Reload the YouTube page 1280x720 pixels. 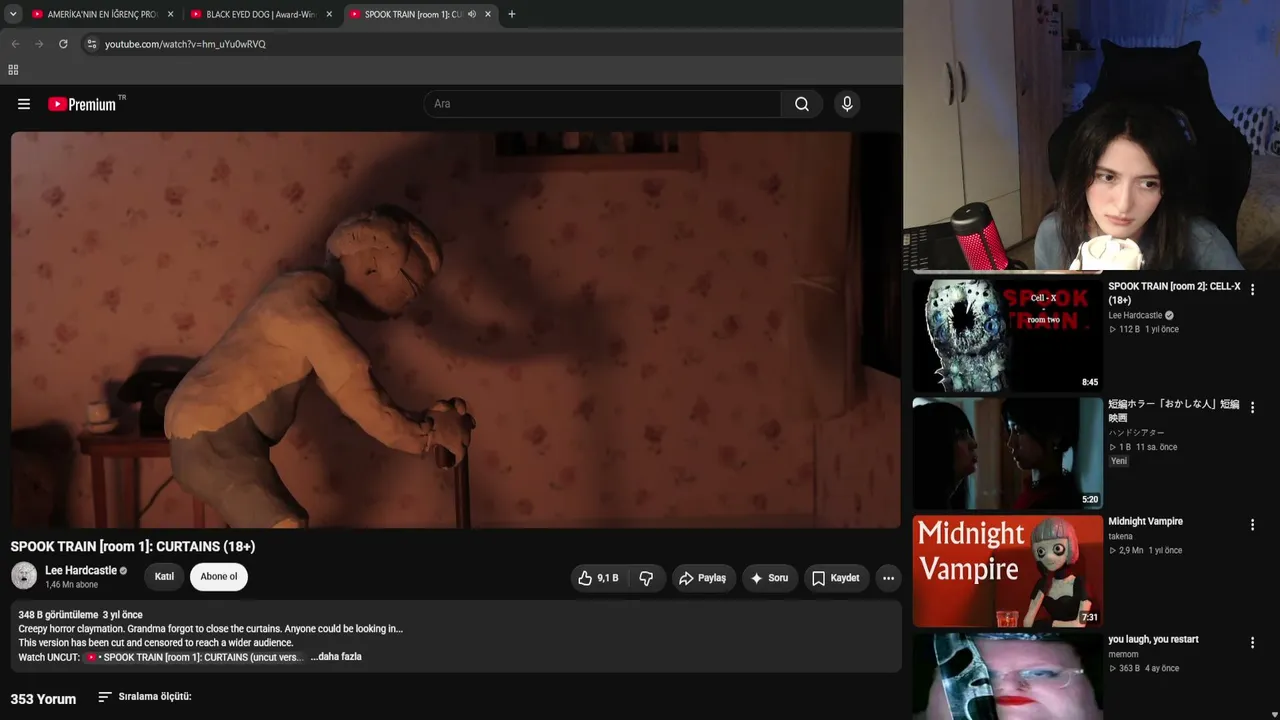[63, 44]
